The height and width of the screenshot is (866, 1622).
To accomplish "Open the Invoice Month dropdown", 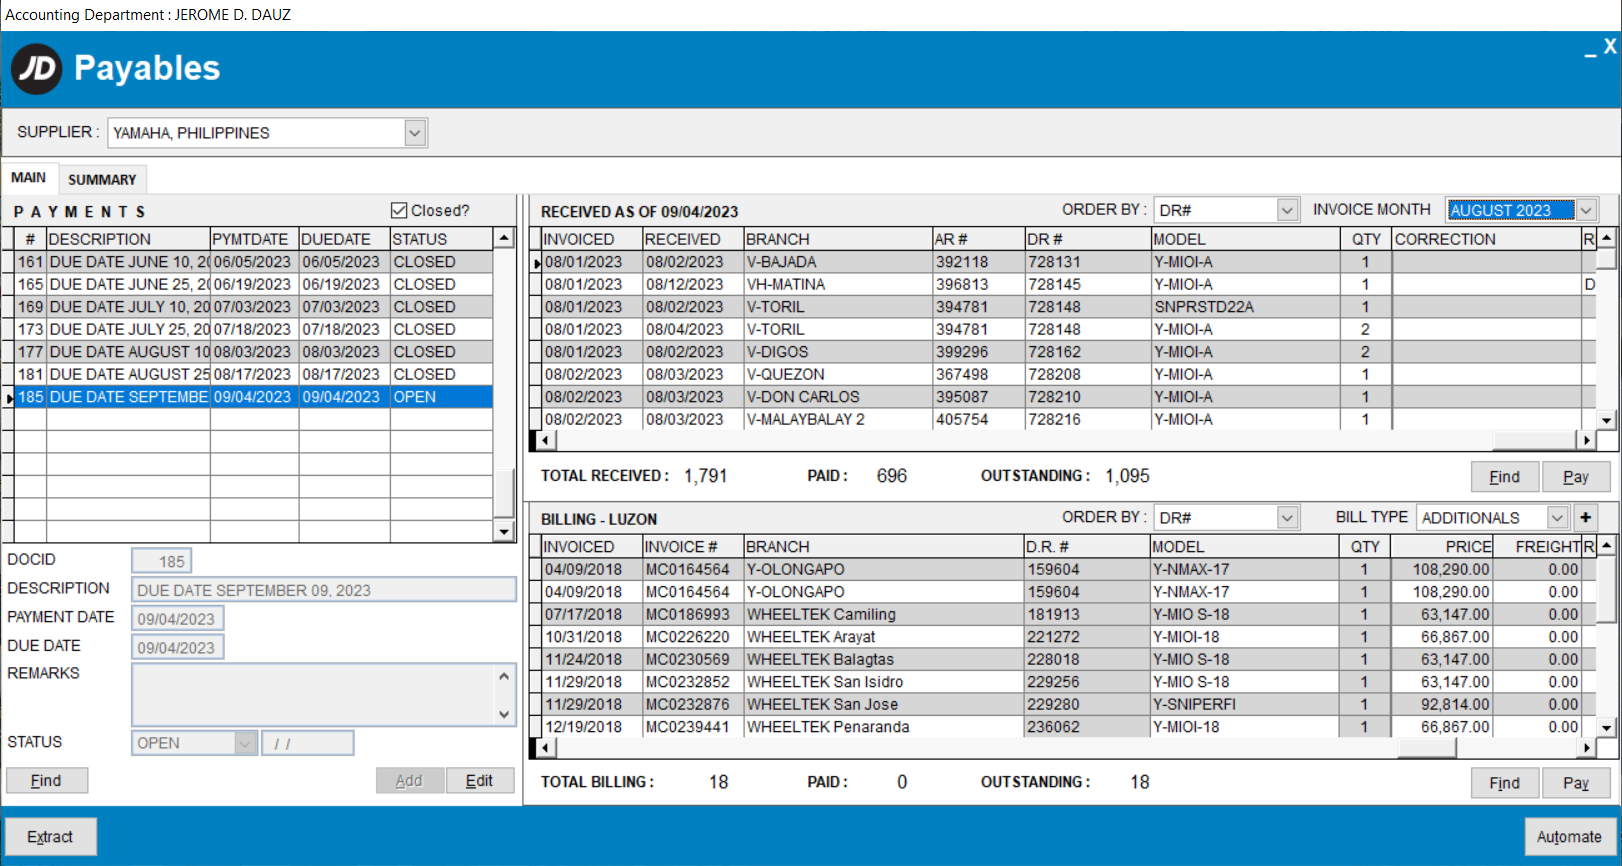I will 1586,210.
